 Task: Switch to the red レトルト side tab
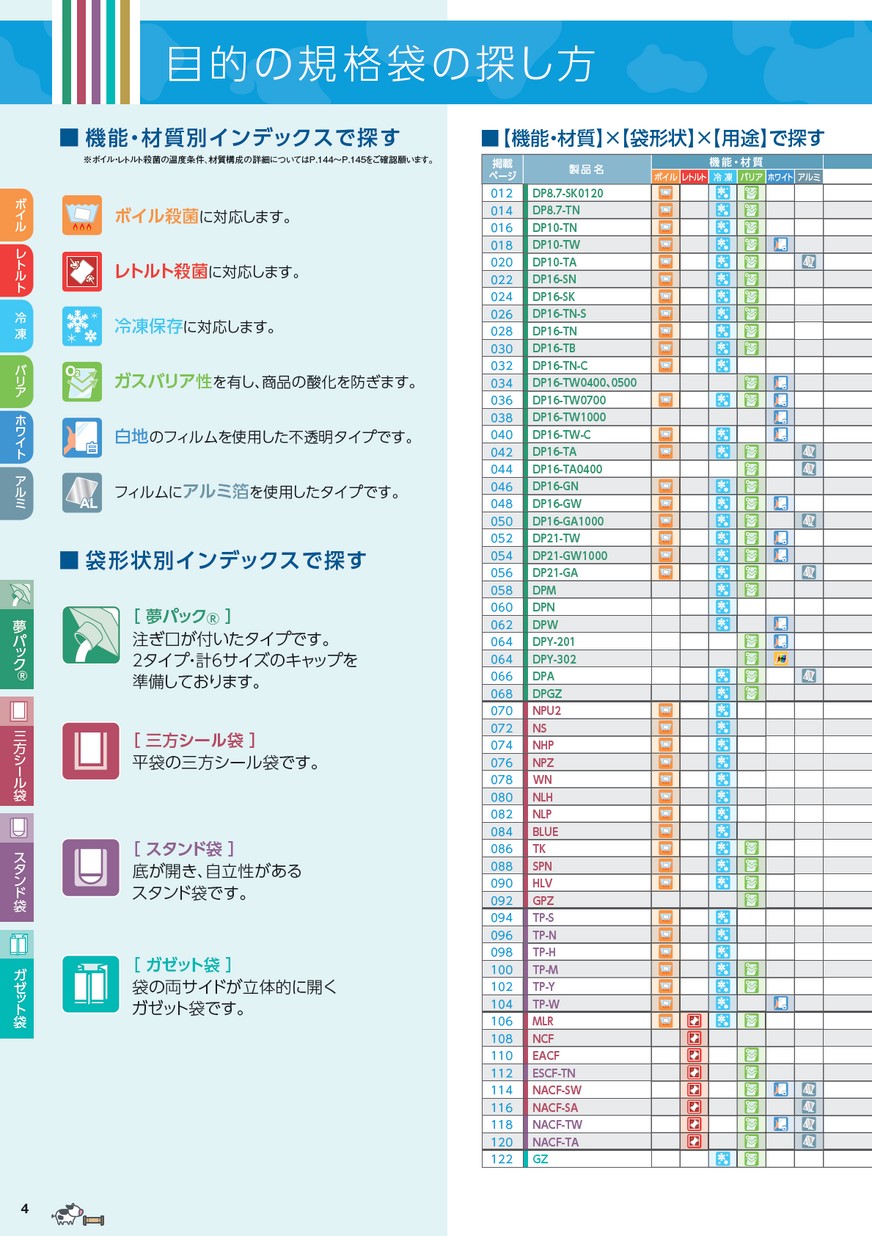18,270
